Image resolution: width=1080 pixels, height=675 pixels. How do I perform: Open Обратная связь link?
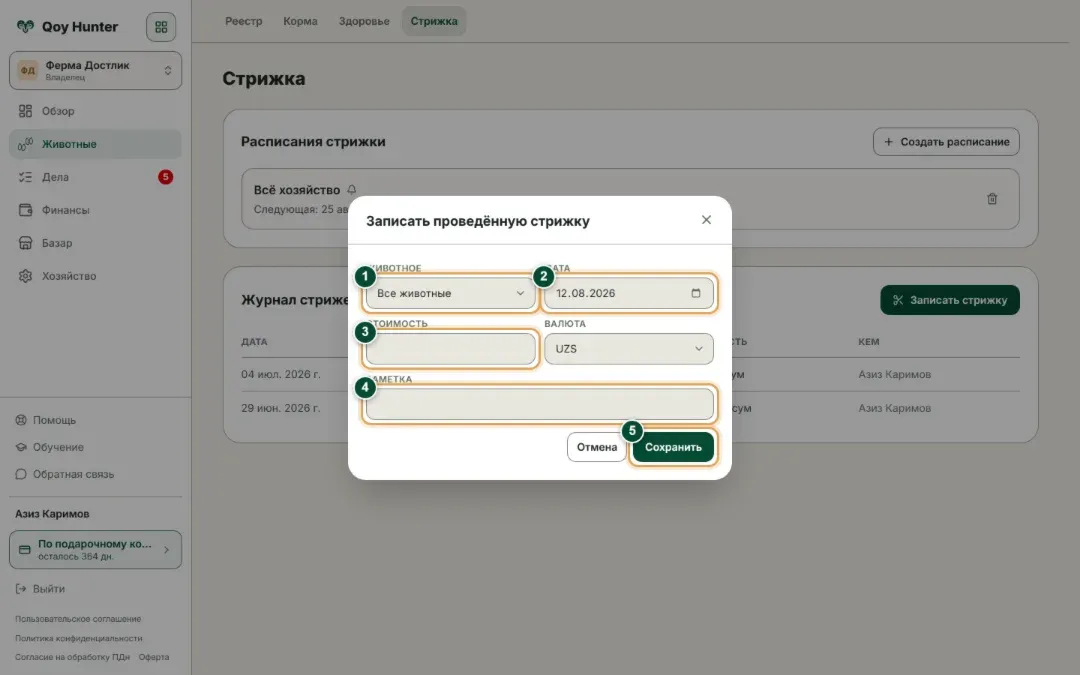[74, 474]
